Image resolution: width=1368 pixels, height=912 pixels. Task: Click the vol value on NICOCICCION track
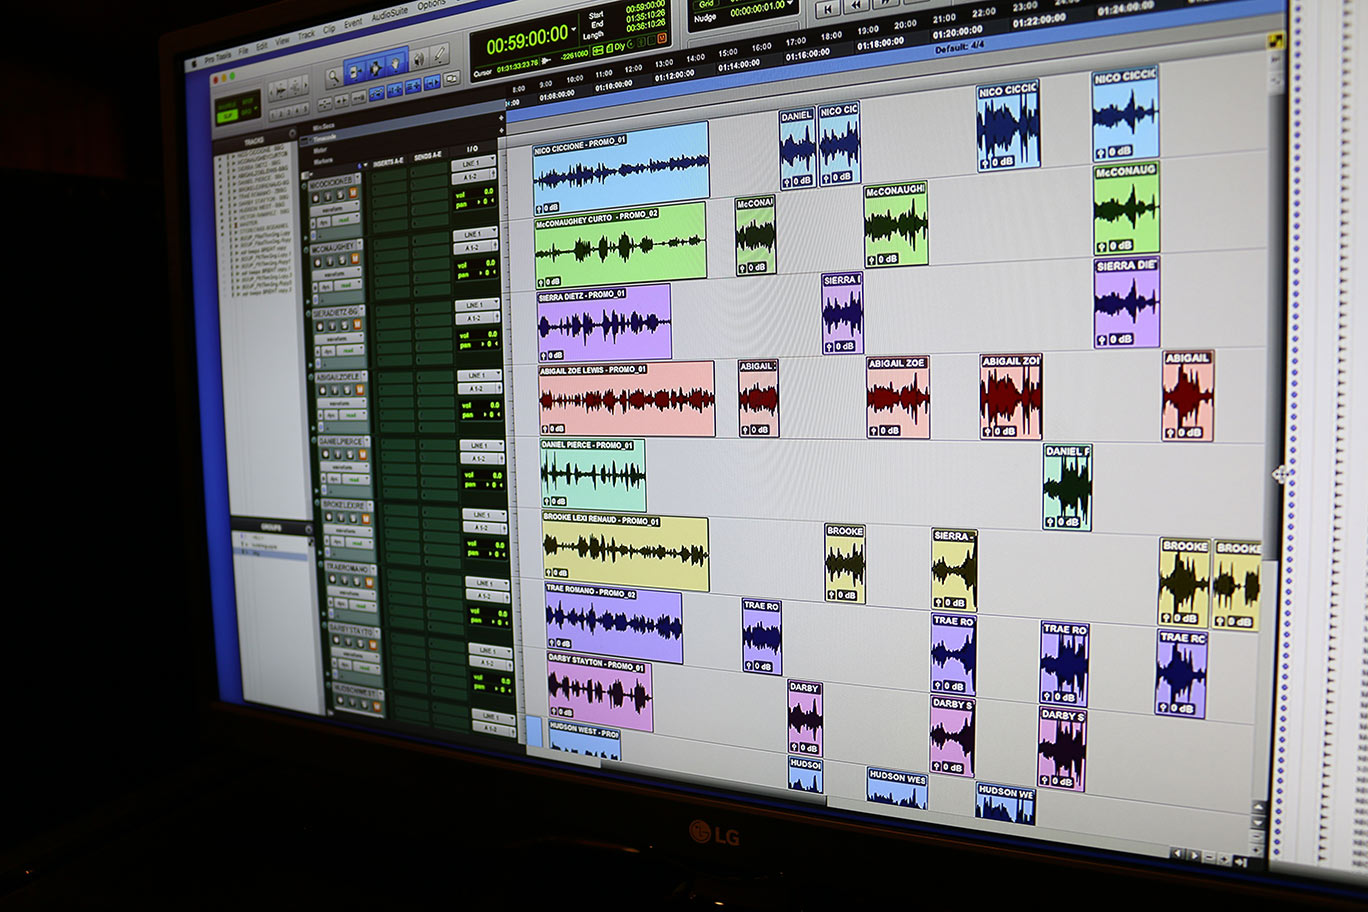click(x=488, y=191)
